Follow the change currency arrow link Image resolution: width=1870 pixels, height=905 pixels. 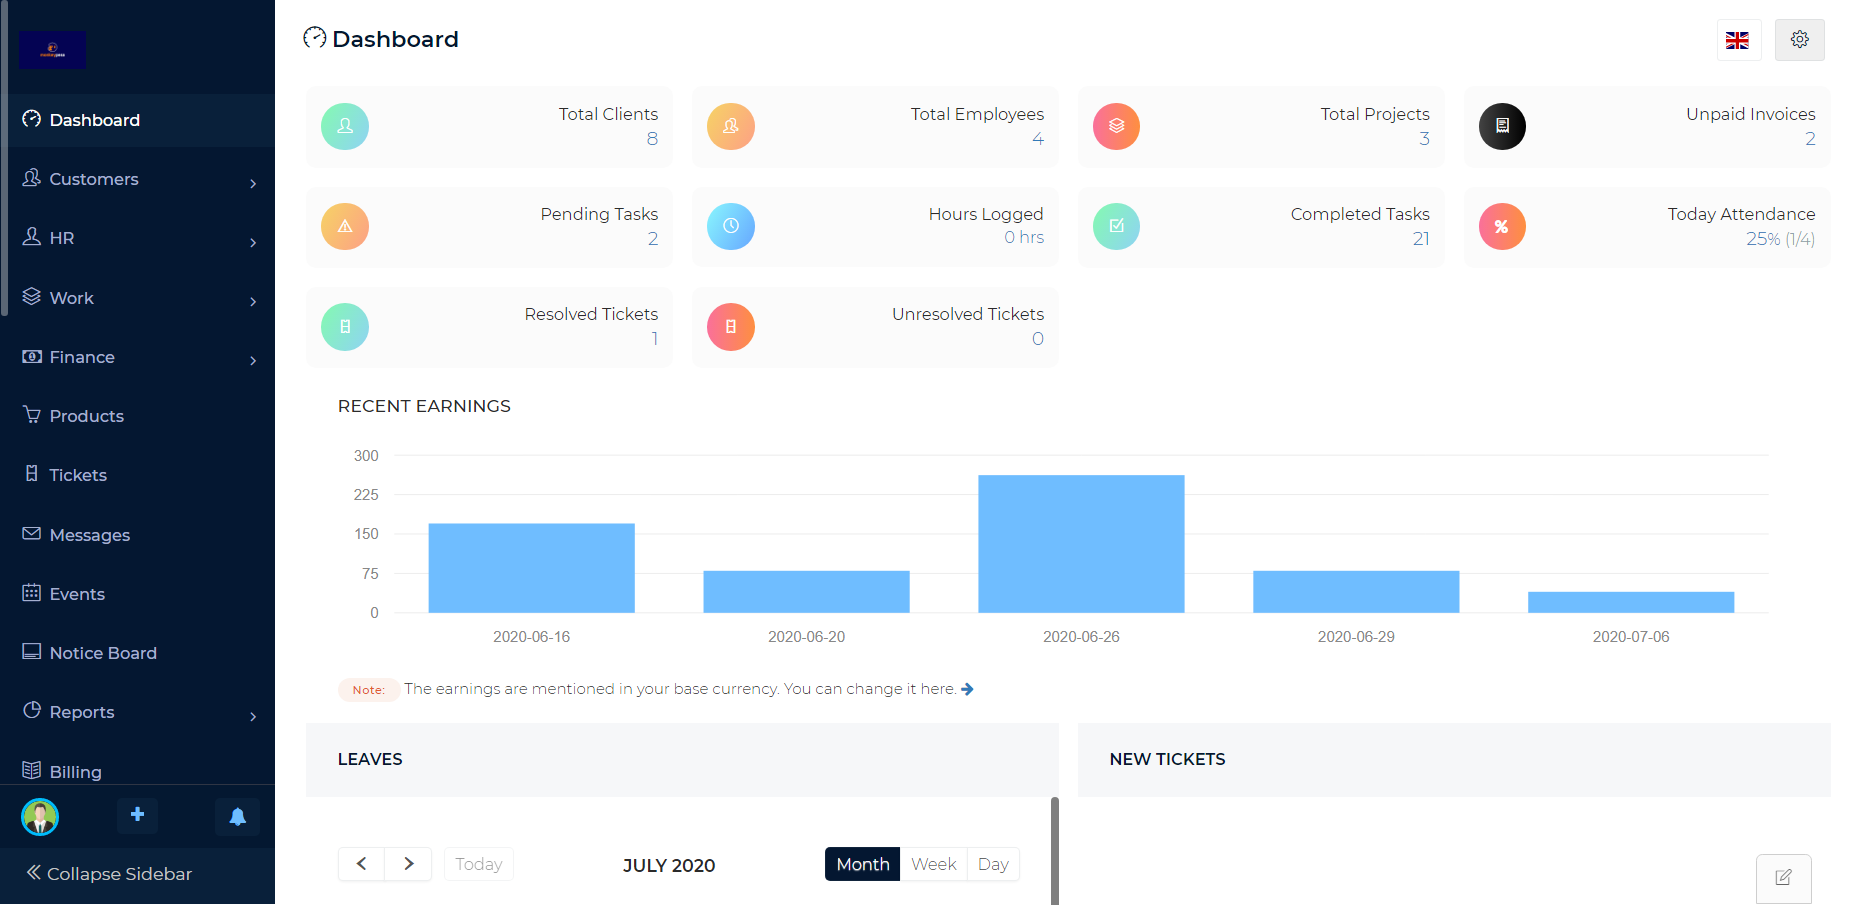[x=967, y=689]
